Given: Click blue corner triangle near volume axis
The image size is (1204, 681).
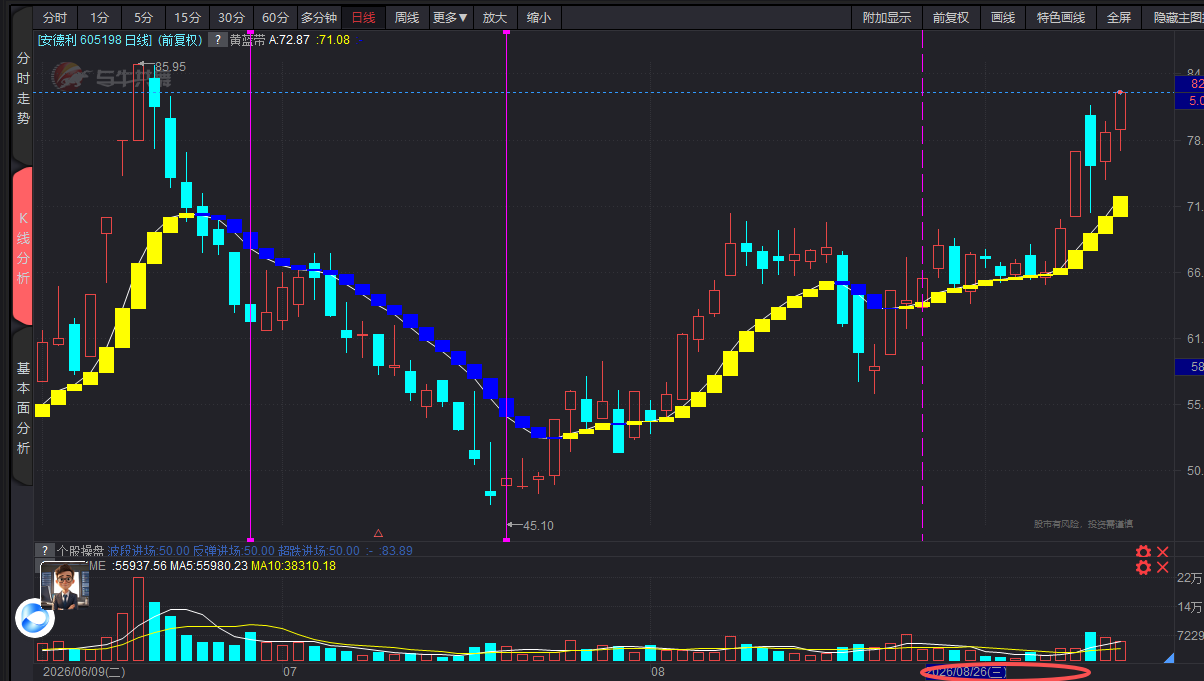Looking at the screenshot, I should coord(1168,657).
